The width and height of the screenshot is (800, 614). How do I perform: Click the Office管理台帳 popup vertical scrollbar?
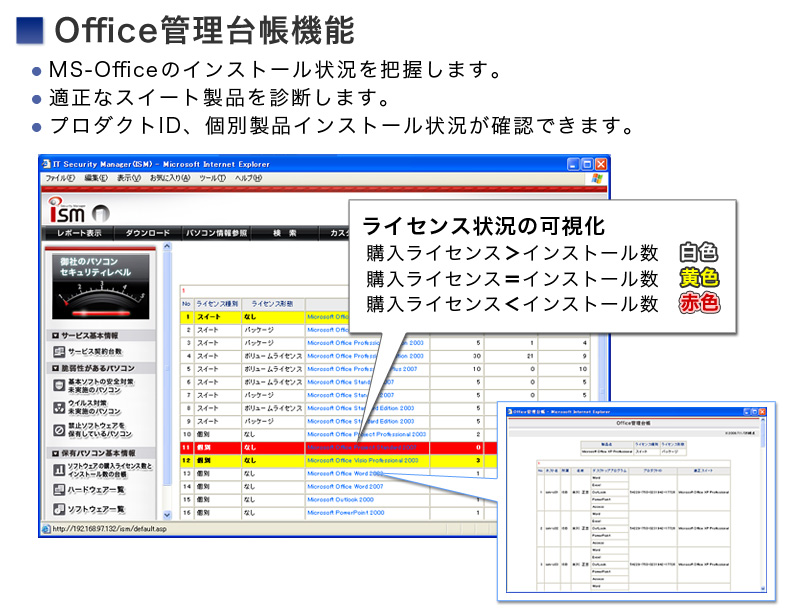coord(763,505)
